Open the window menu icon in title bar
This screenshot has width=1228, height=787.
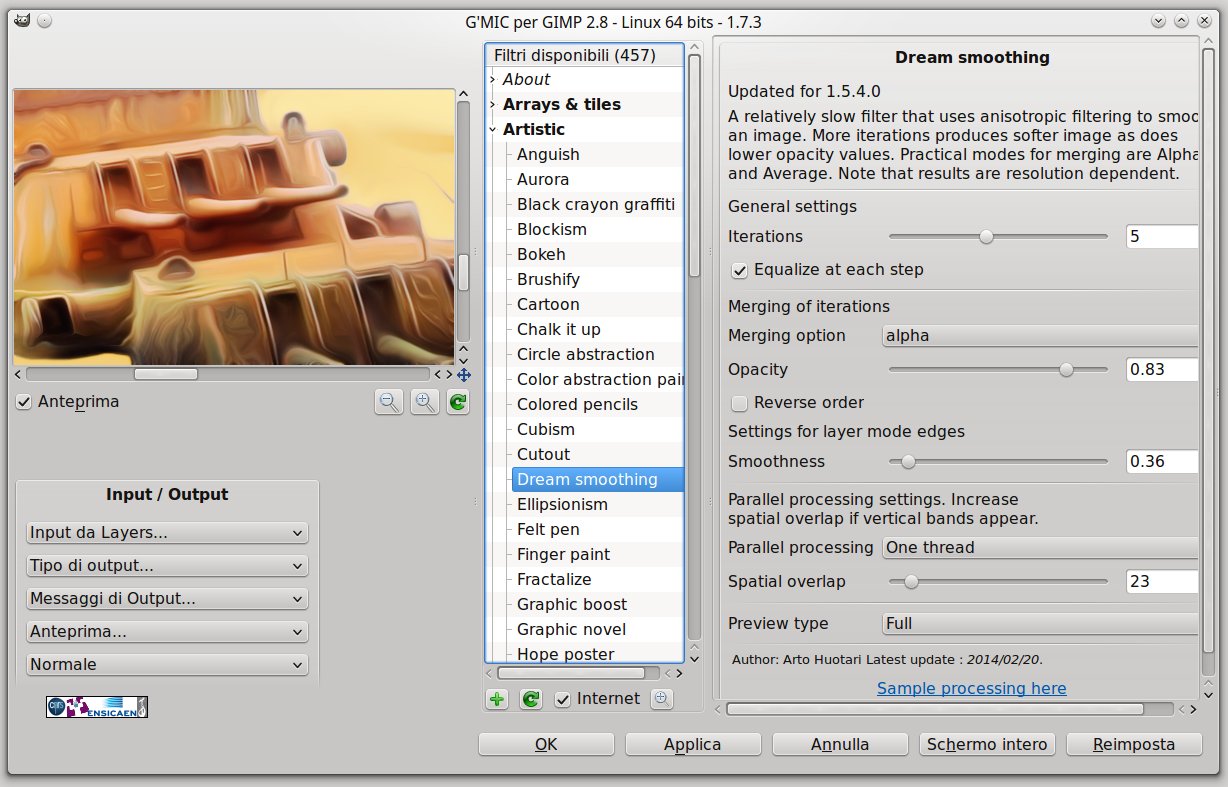21,21
